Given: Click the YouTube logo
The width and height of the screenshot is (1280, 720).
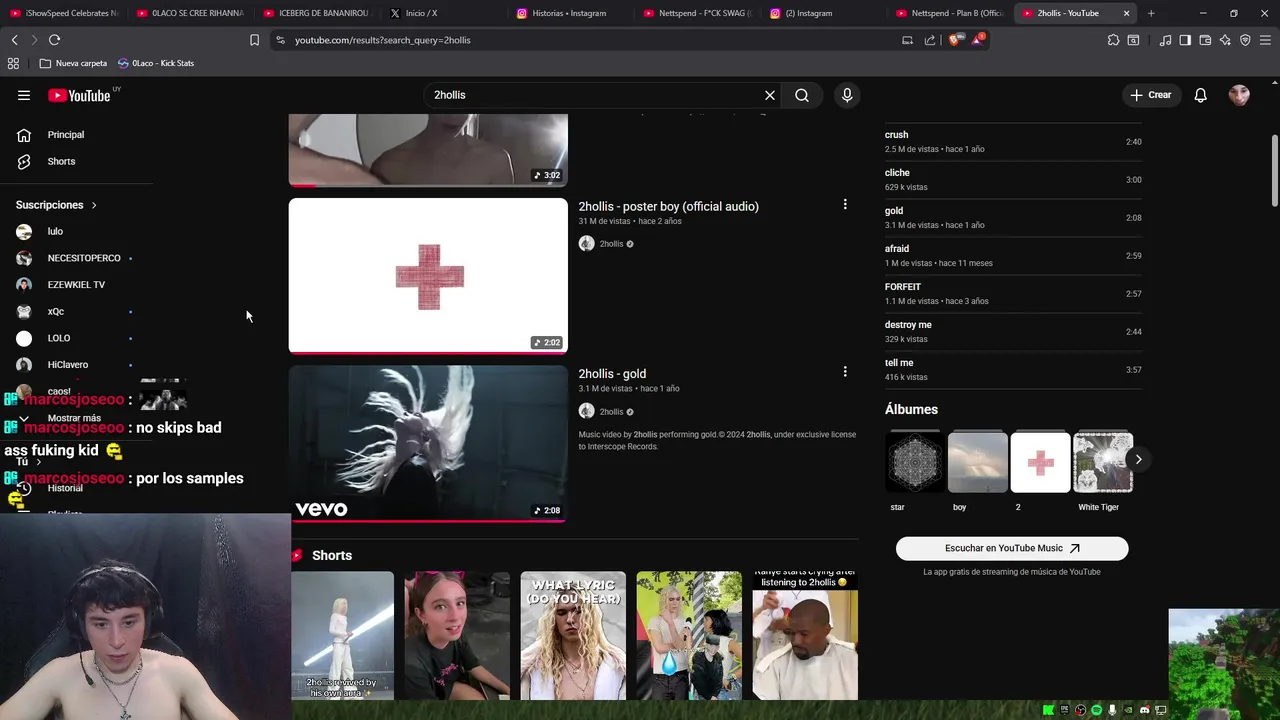Looking at the screenshot, I should [x=79, y=96].
